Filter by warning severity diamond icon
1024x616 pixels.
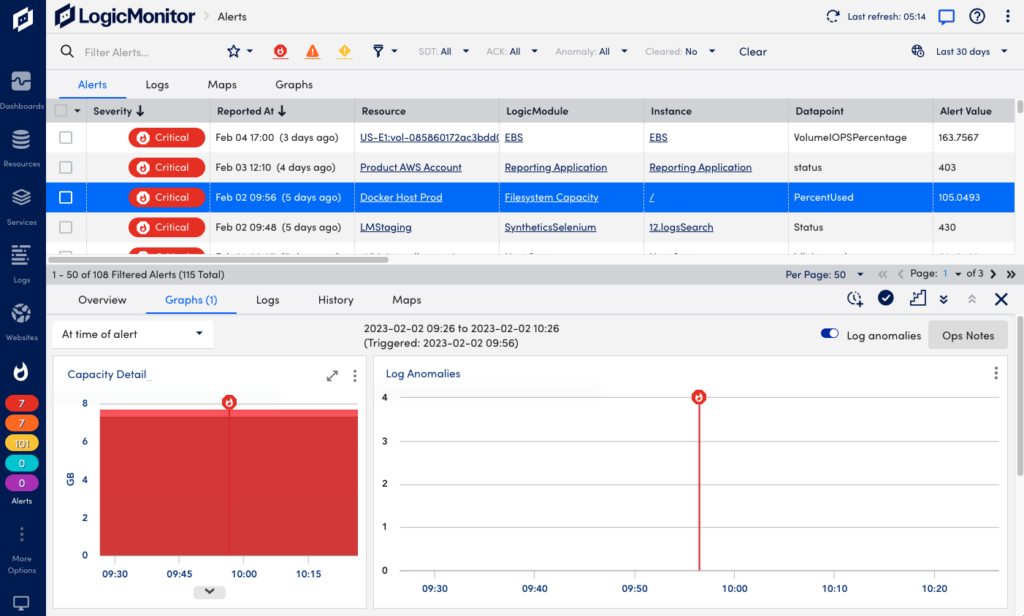pos(345,51)
